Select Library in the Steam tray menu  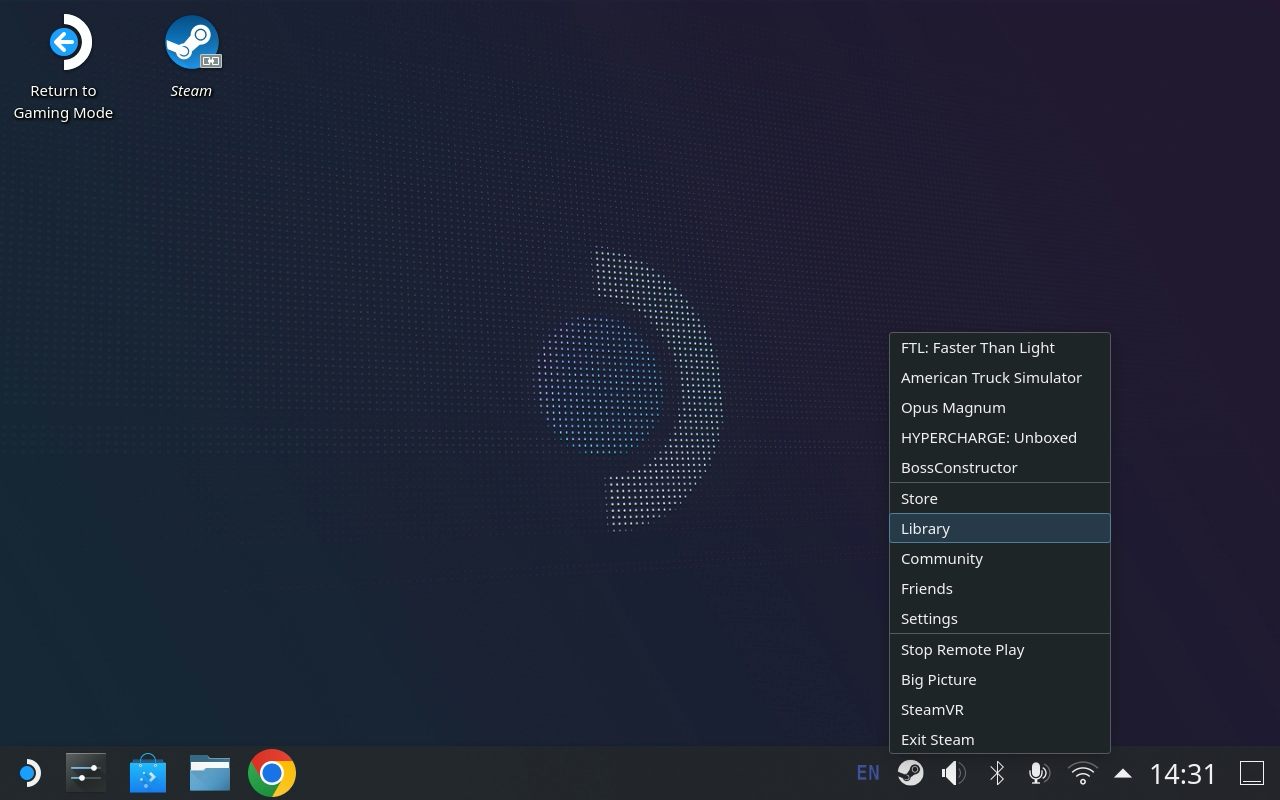pos(1000,528)
